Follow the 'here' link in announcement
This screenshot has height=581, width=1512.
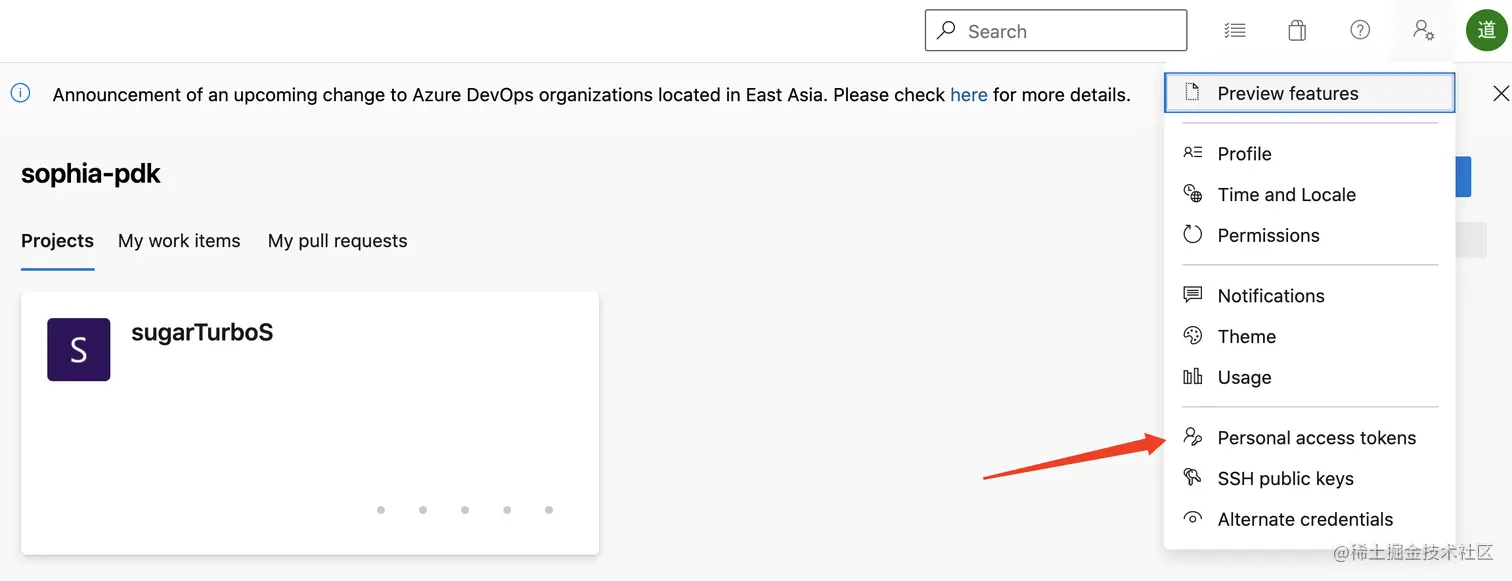[x=968, y=95]
